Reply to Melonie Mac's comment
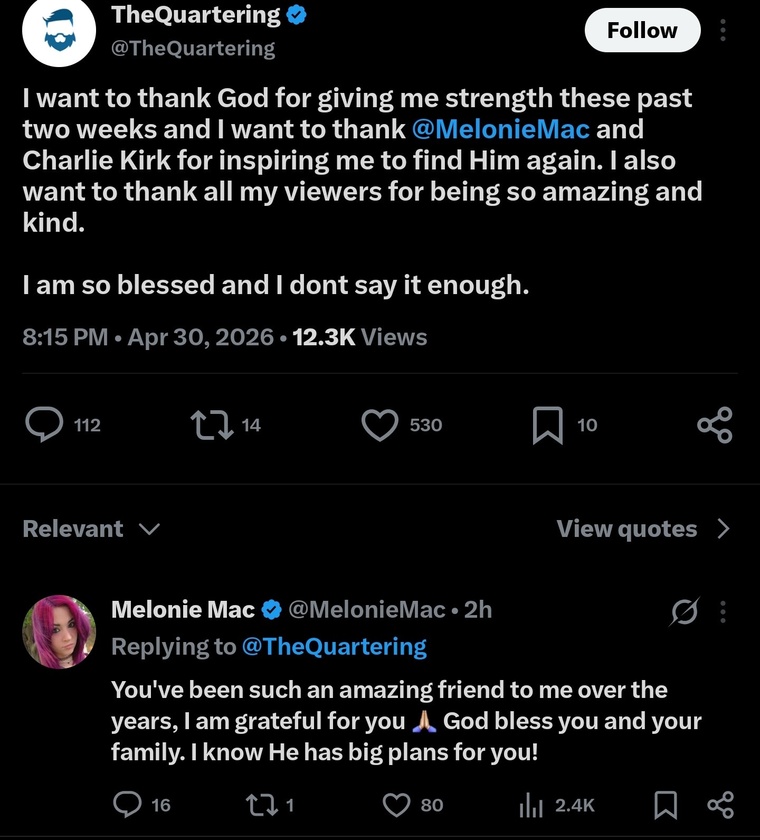Screen dimensions: 760x840 click(x=127, y=805)
